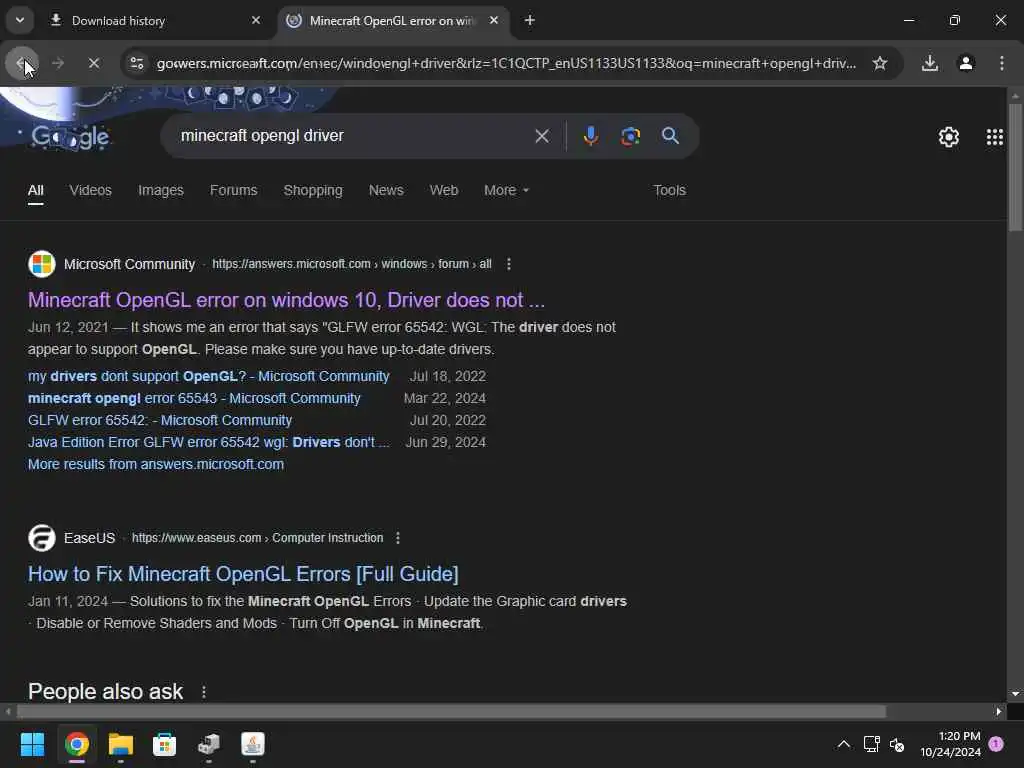Open the search Tools button

(x=669, y=190)
